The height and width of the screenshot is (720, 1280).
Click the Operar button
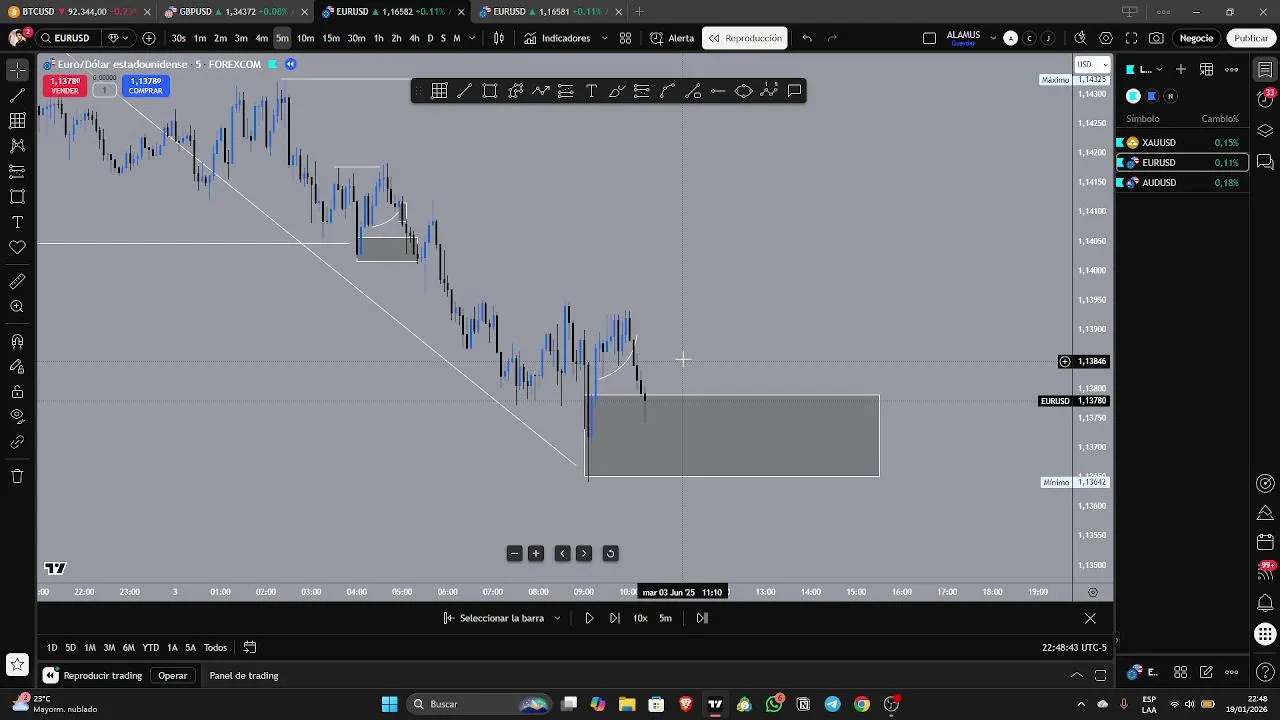[172, 676]
